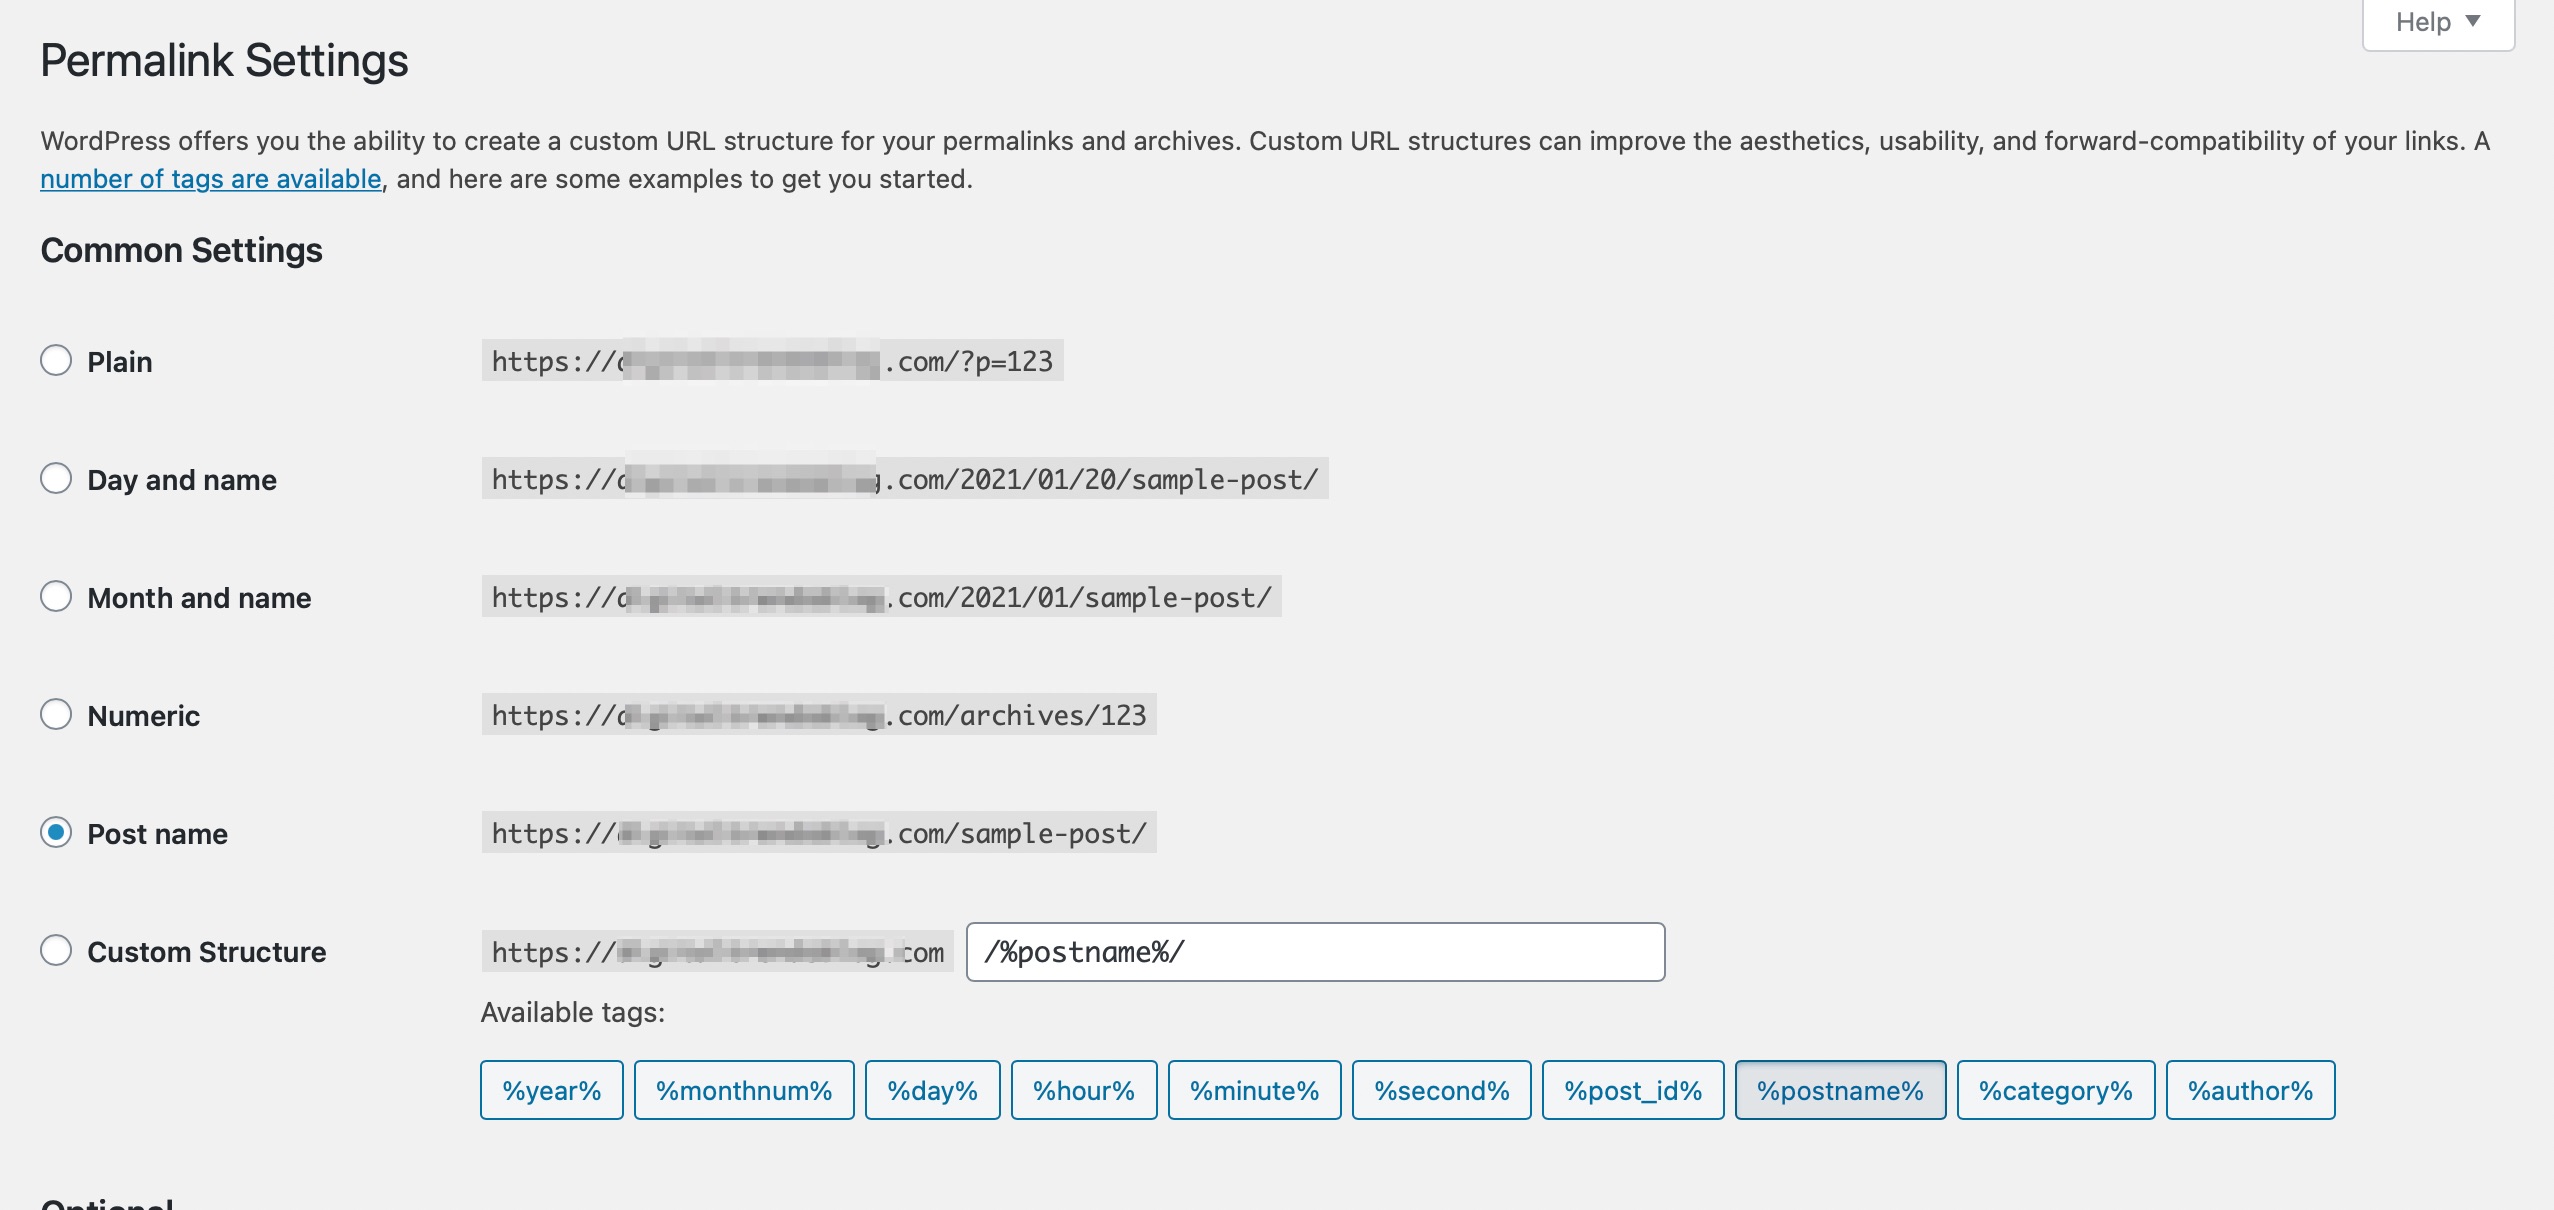Image resolution: width=2554 pixels, height=1210 pixels.
Task: Click the %year% available tag
Action: click(x=551, y=1088)
